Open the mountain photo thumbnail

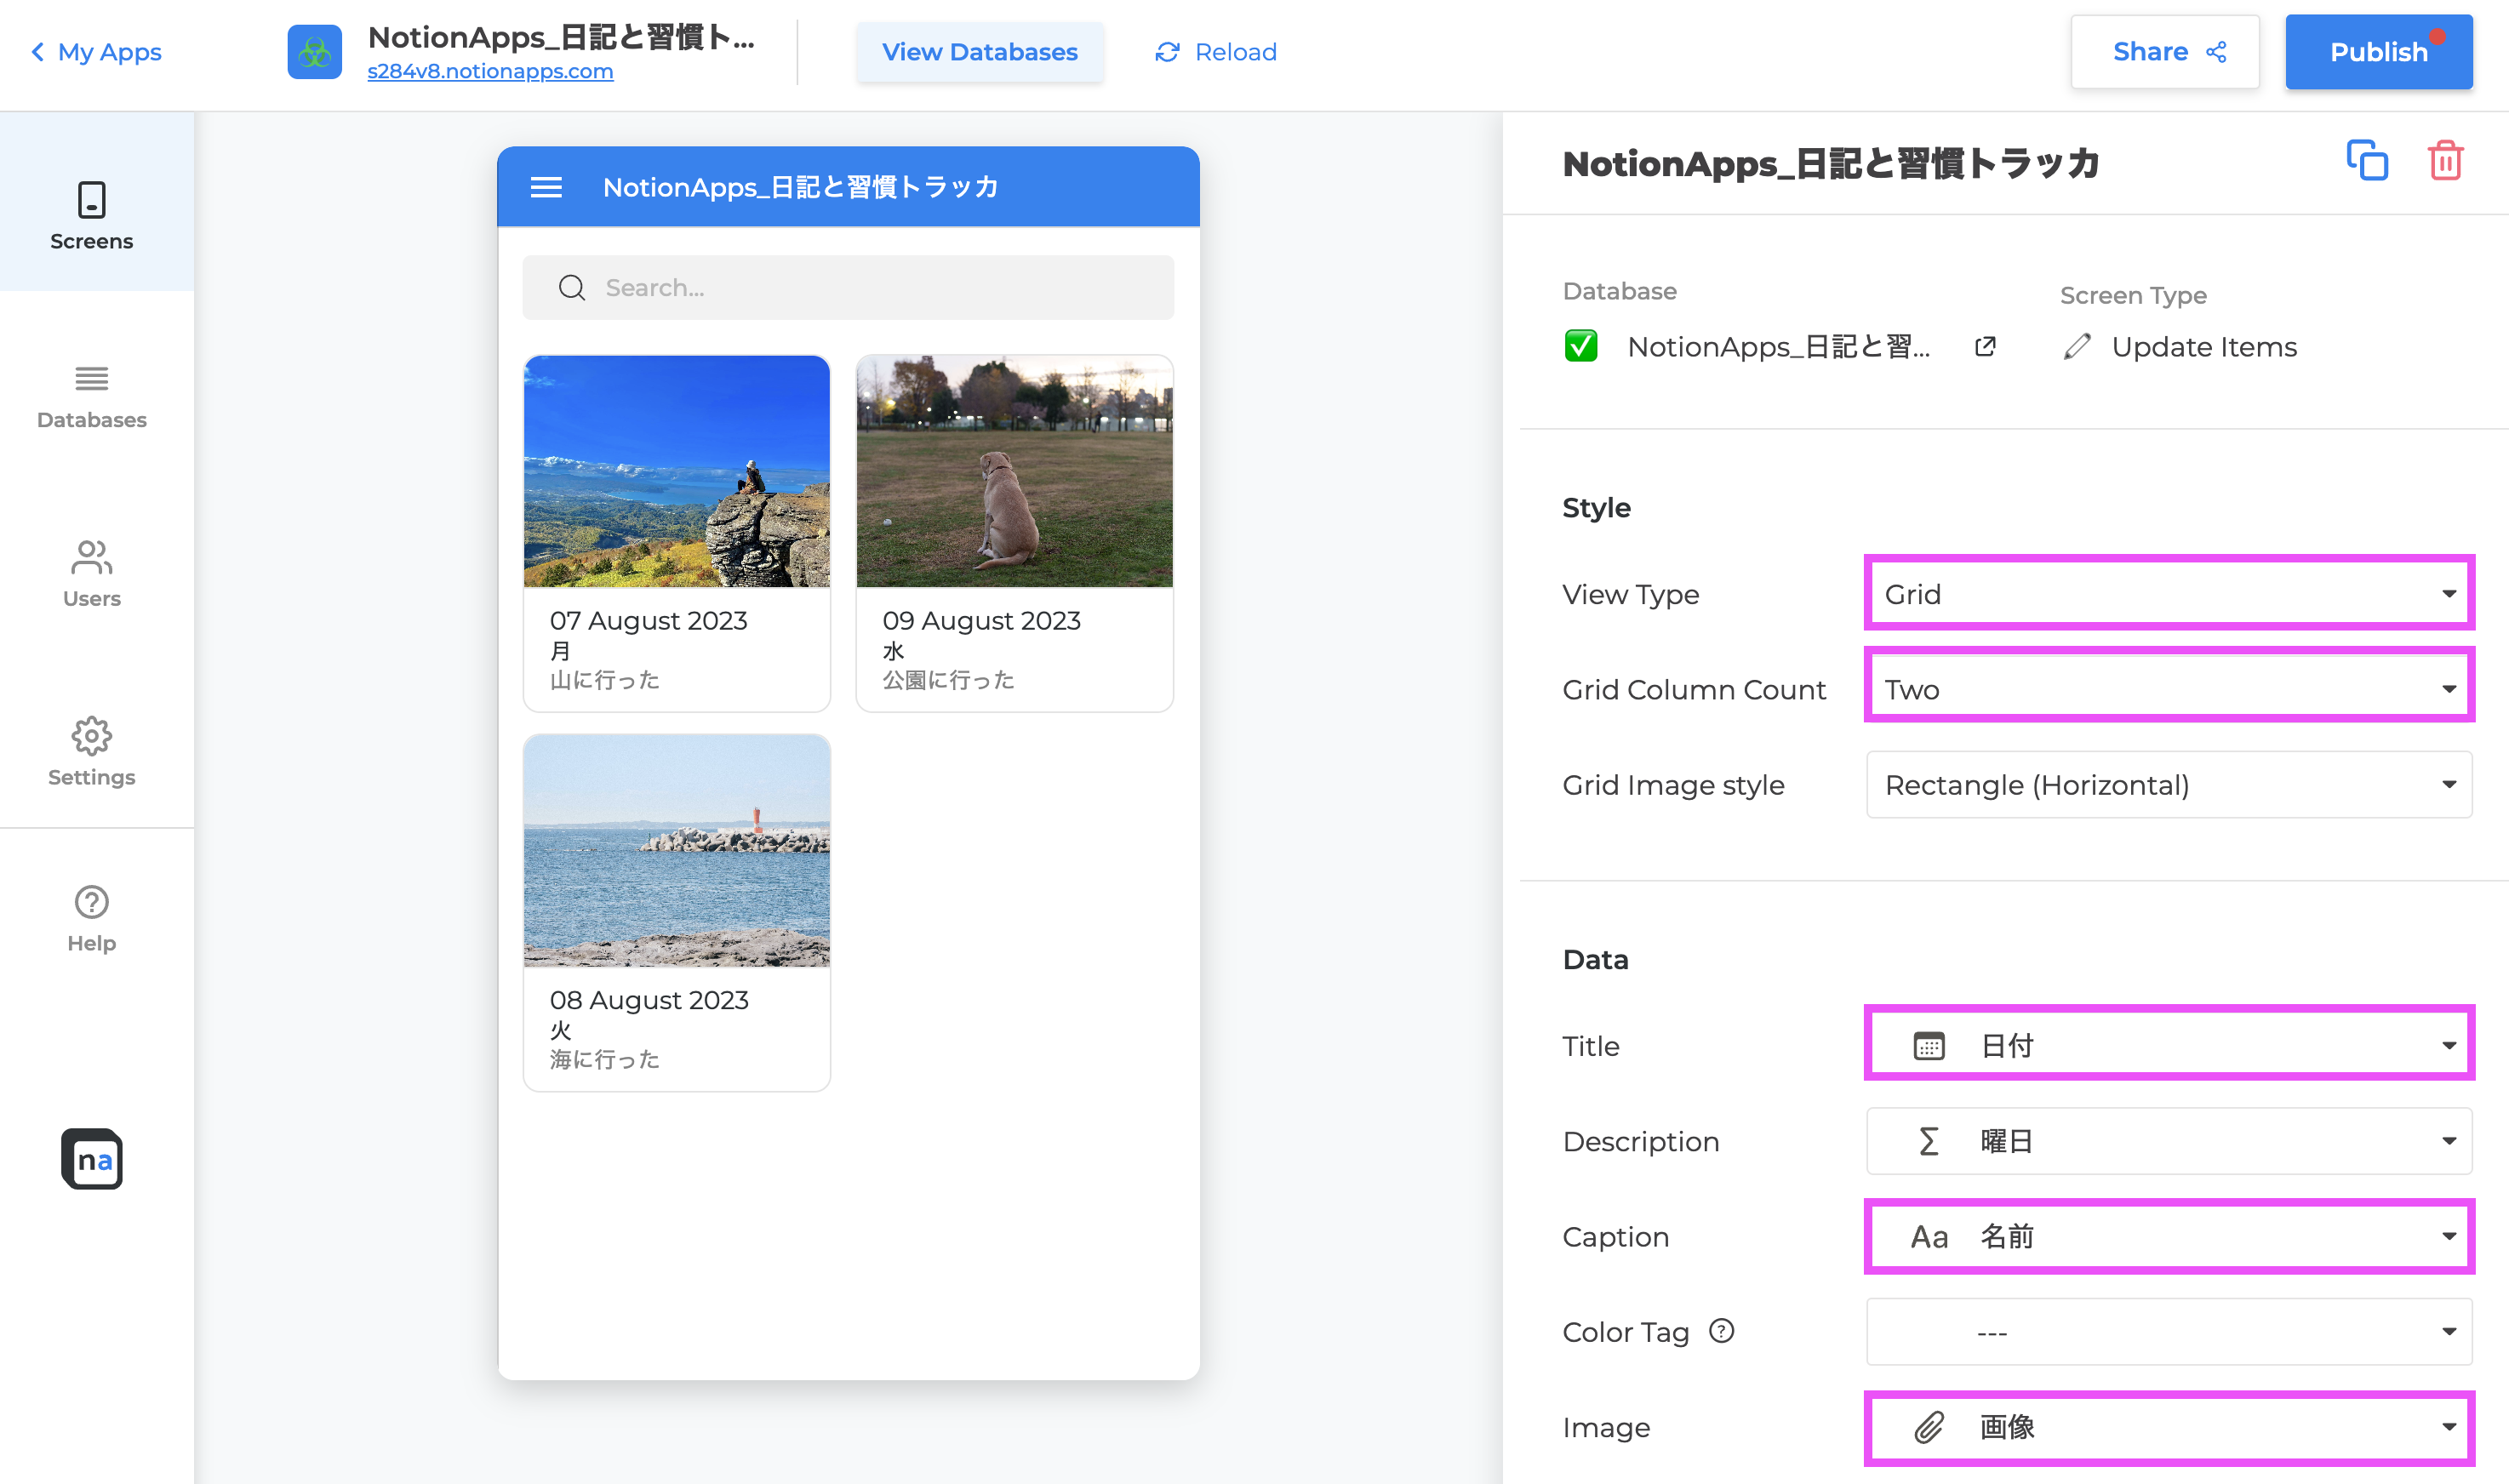coord(677,471)
